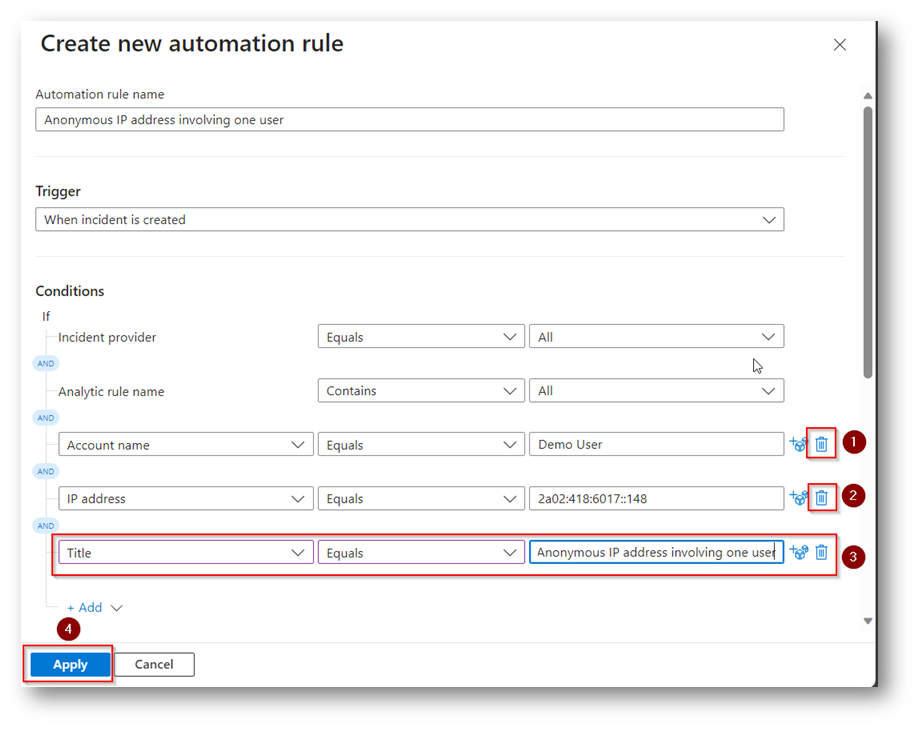Open Account name property dropdown
The image size is (920, 729).
click(x=186, y=445)
